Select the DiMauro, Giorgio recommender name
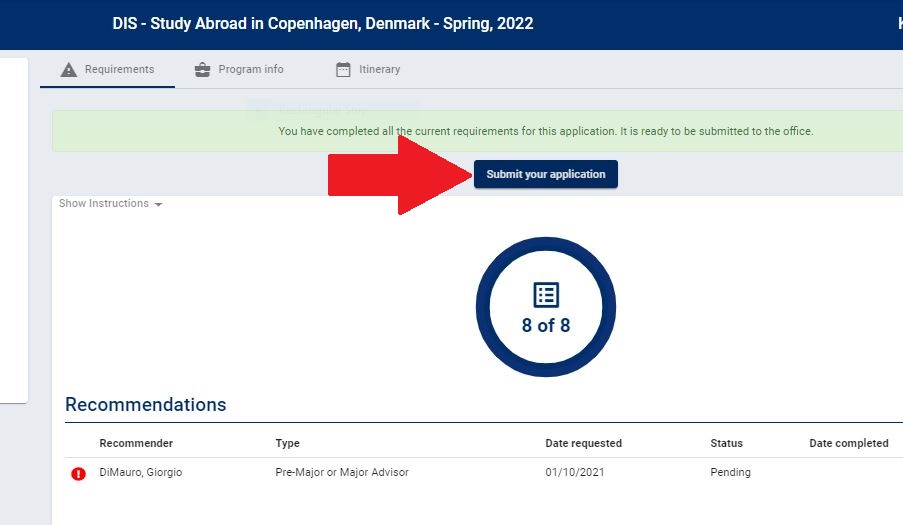 [x=141, y=472]
